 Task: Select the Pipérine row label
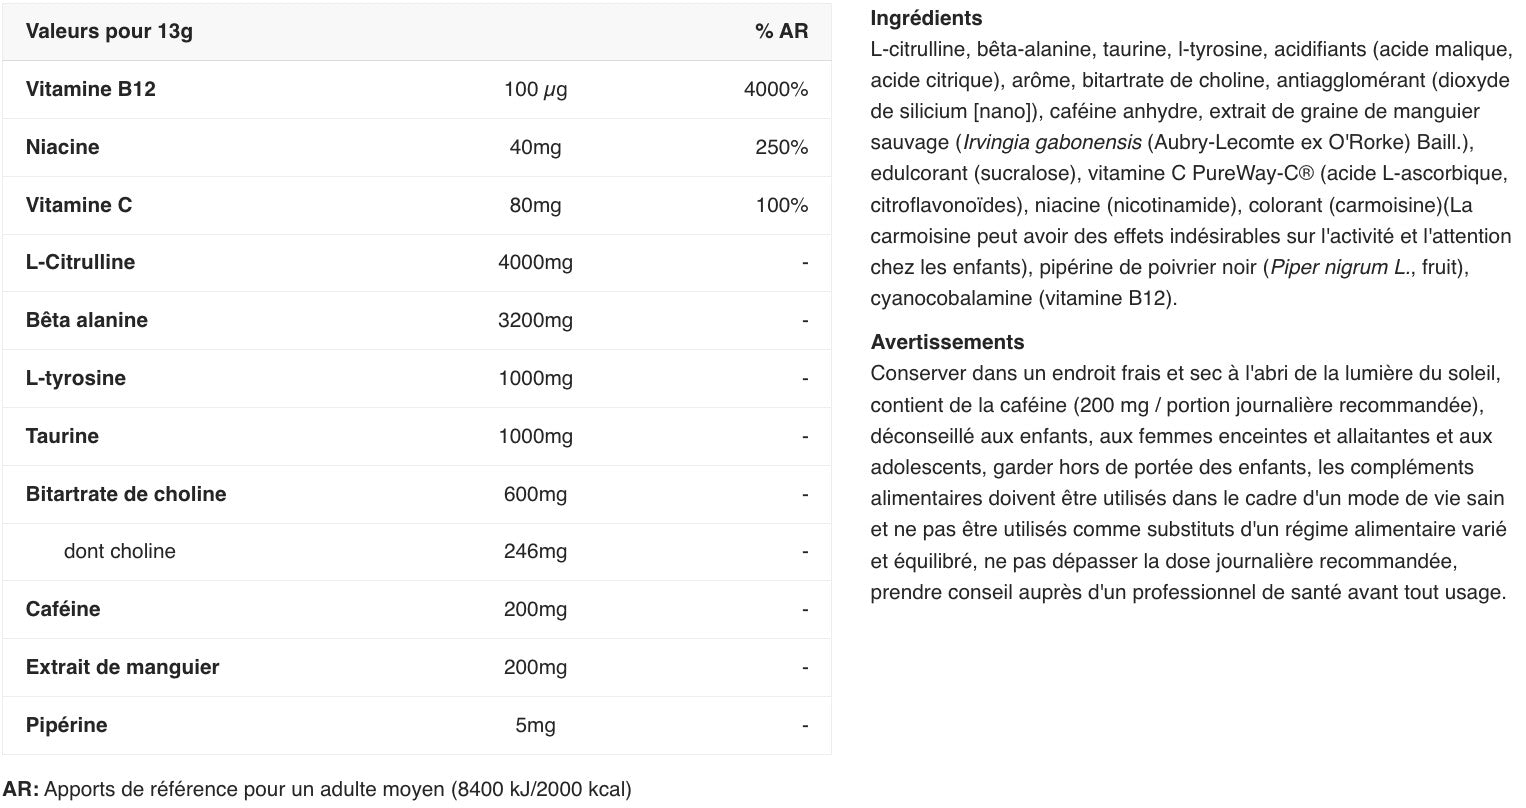[x=67, y=725]
